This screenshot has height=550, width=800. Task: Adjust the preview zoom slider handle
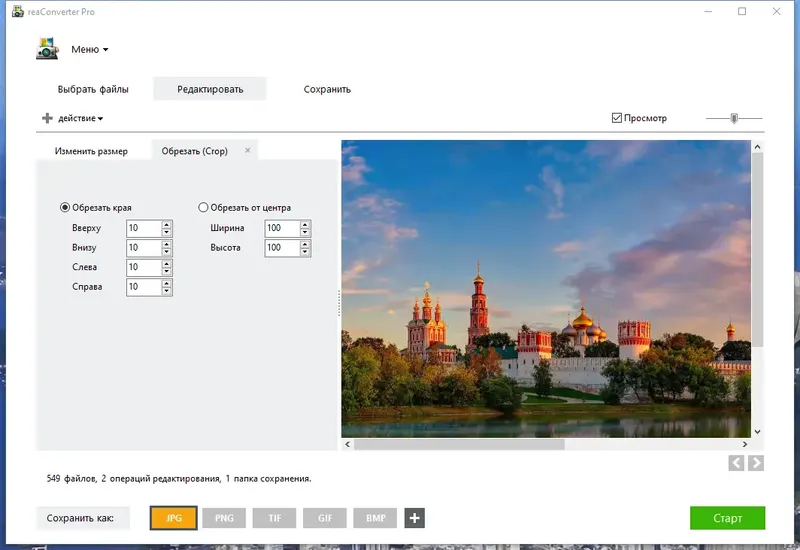[734, 118]
